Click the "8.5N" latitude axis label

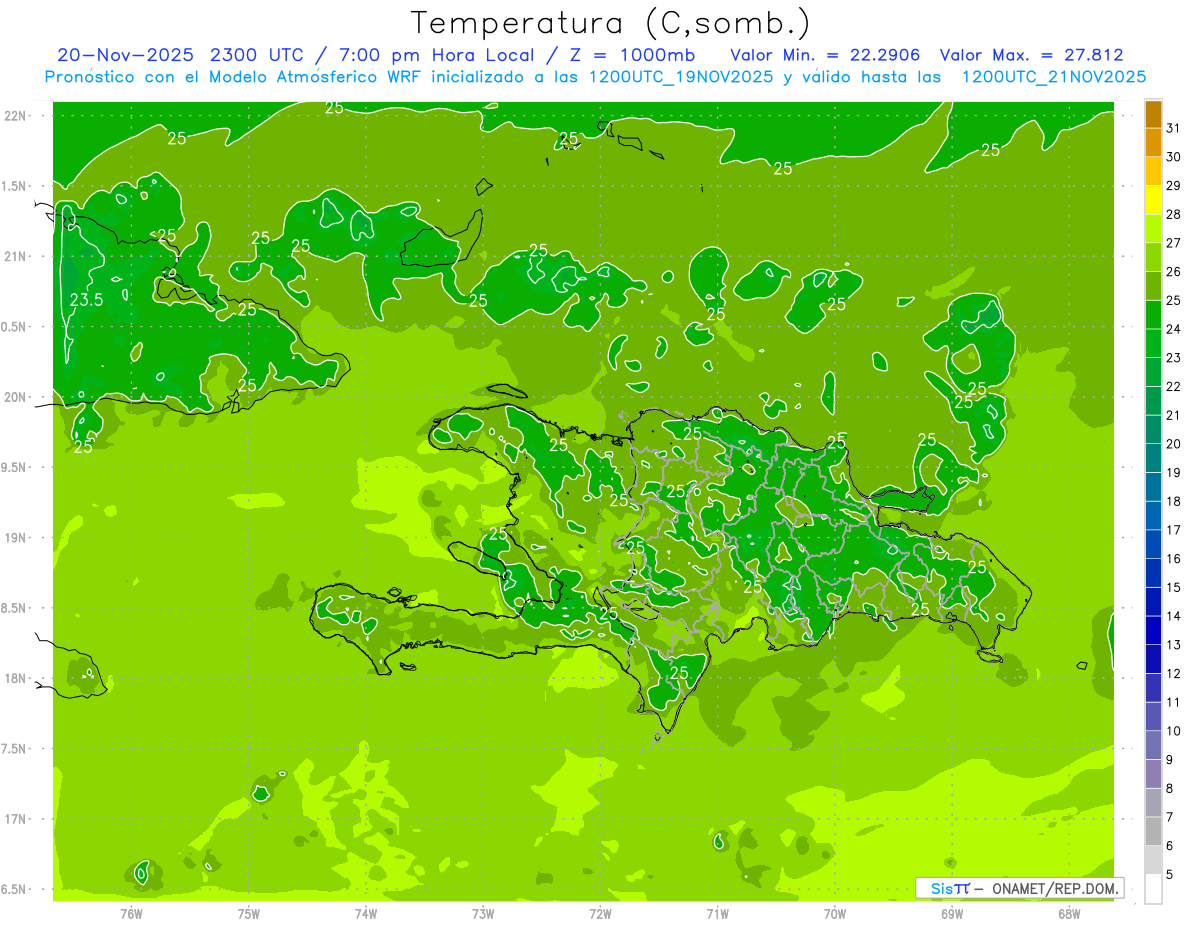pos(15,608)
